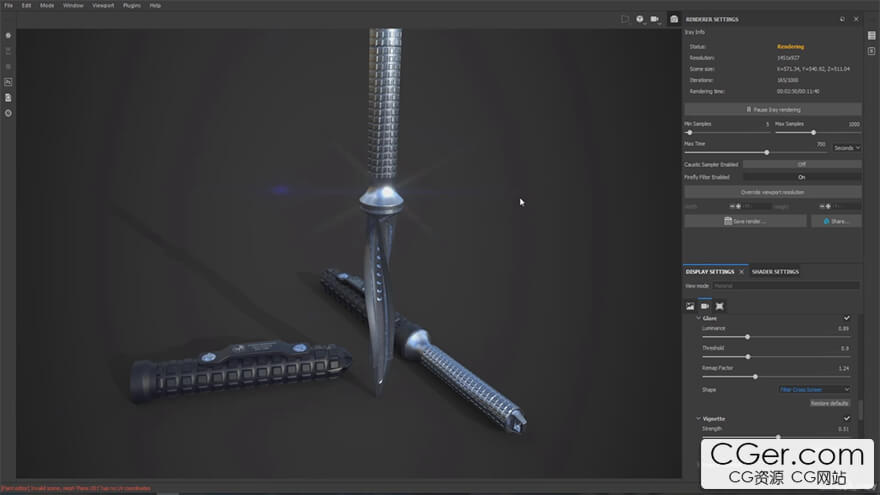Select the camera settings icon

click(x=705, y=306)
